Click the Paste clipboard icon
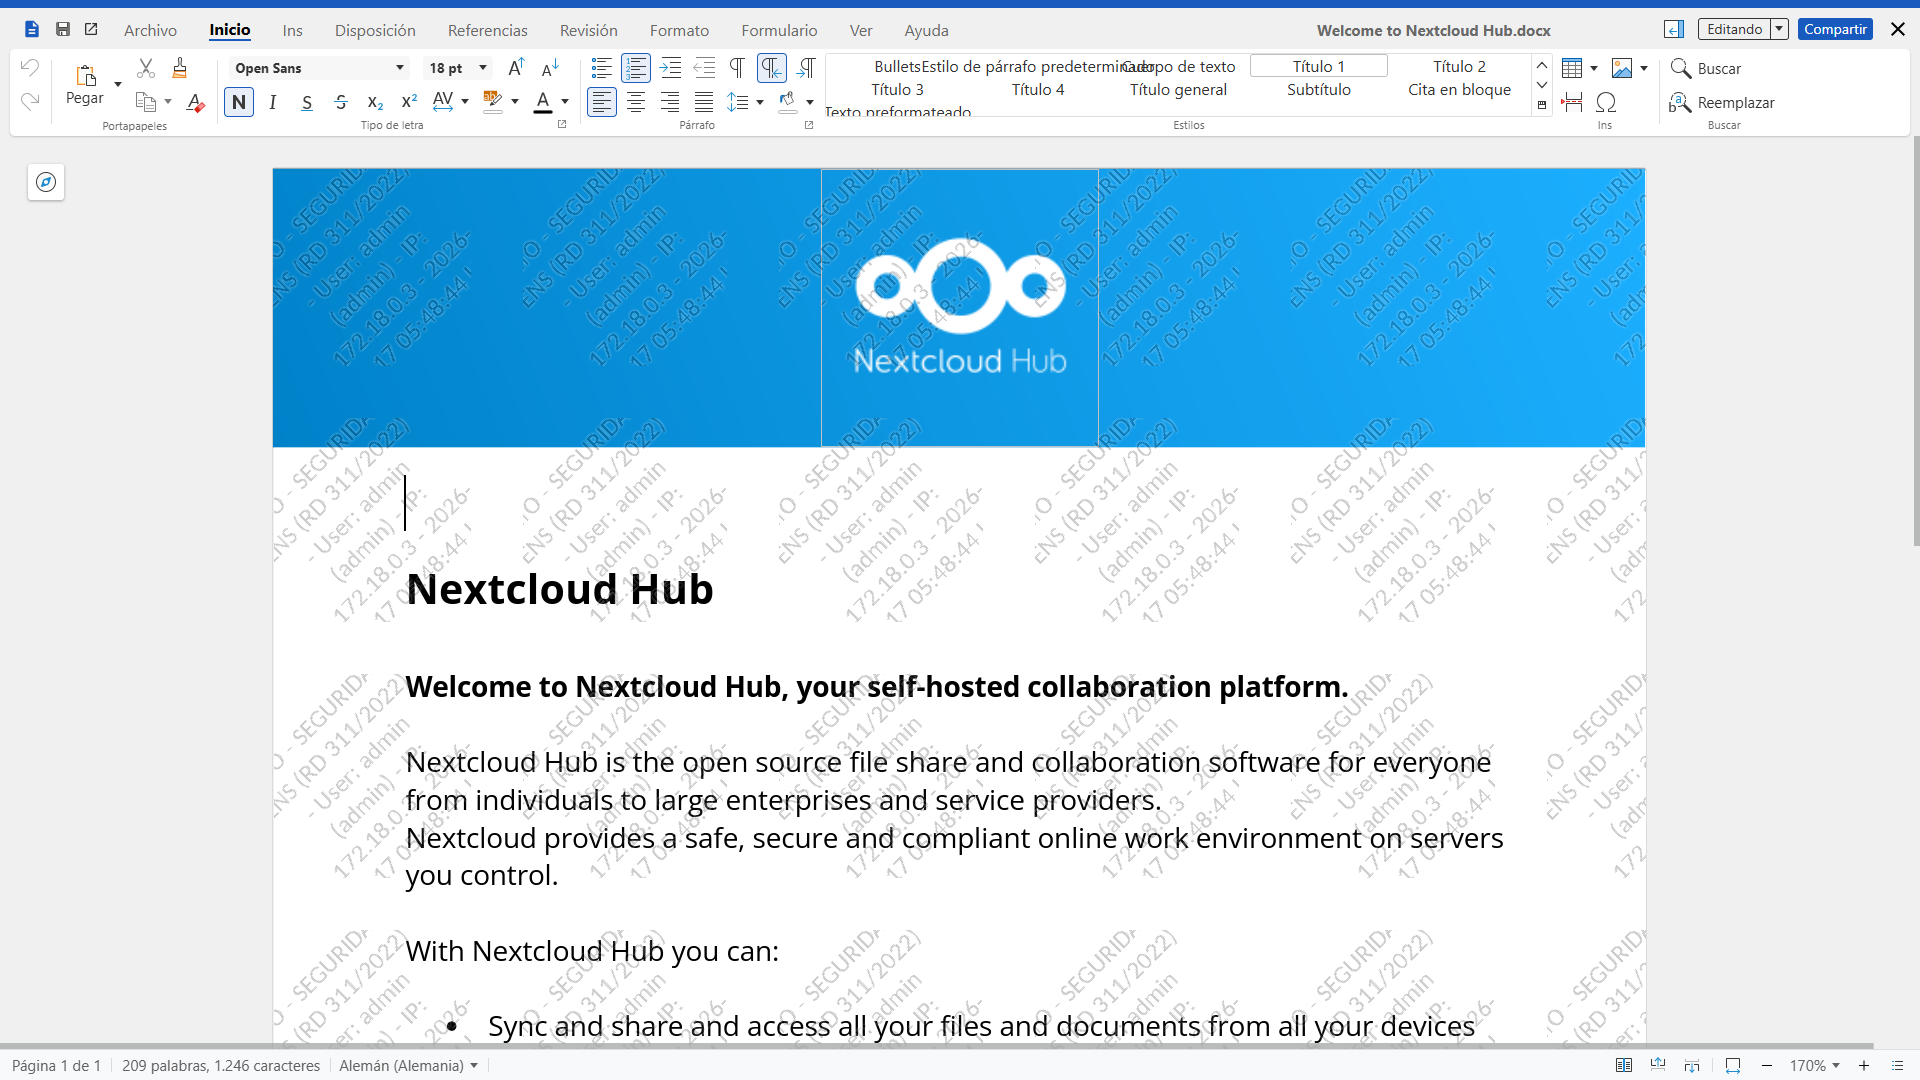The height and width of the screenshot is (1080, 1920). [85, 76]
